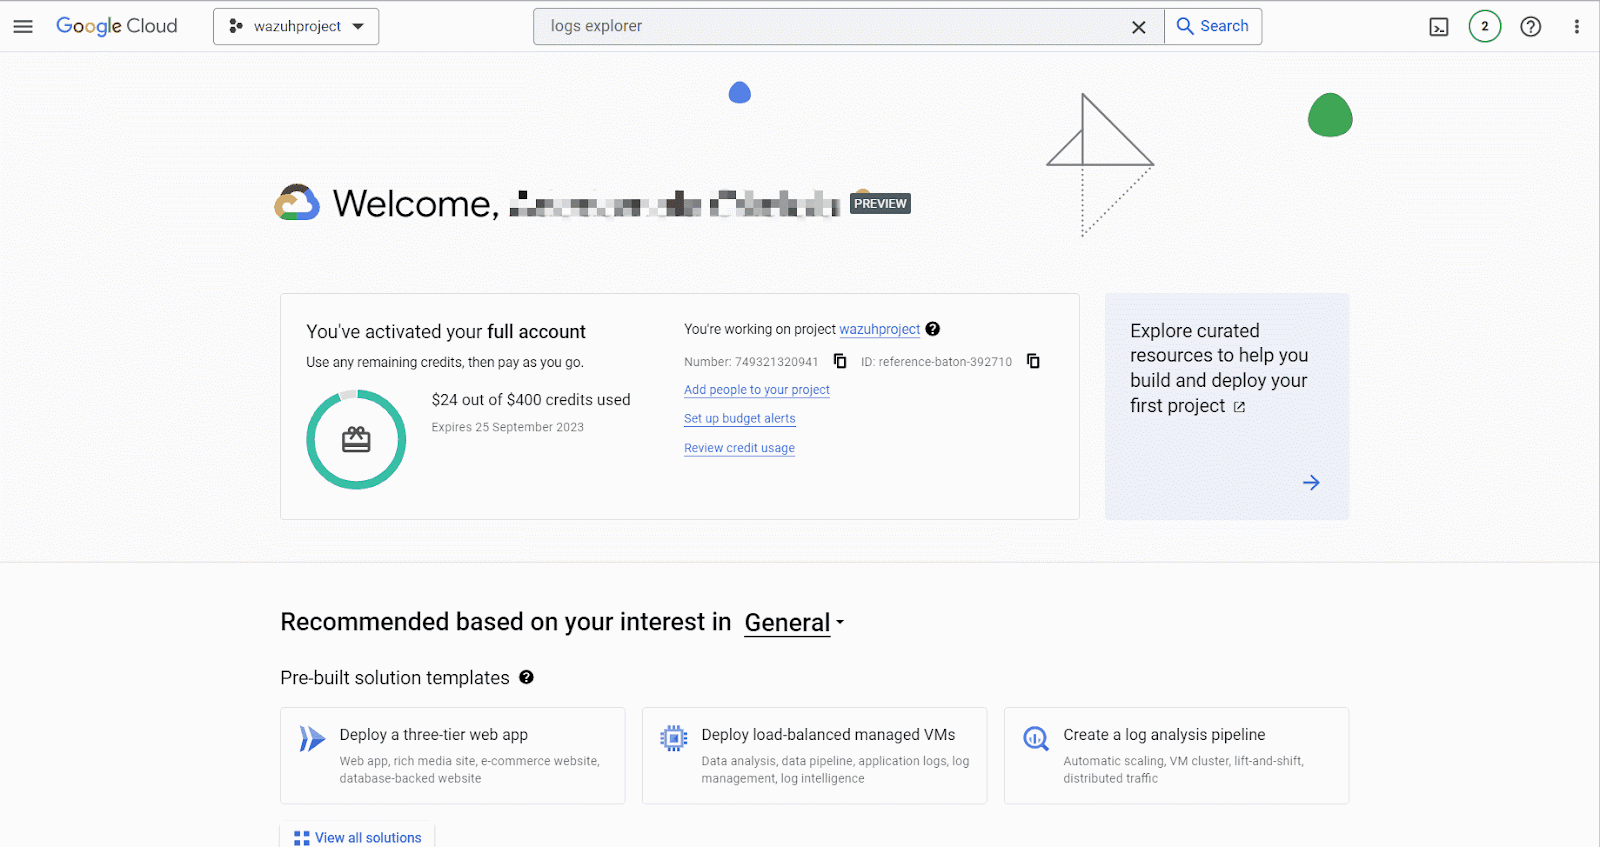
Task: Expand the General interest dropdown
Action: [795, 623]
